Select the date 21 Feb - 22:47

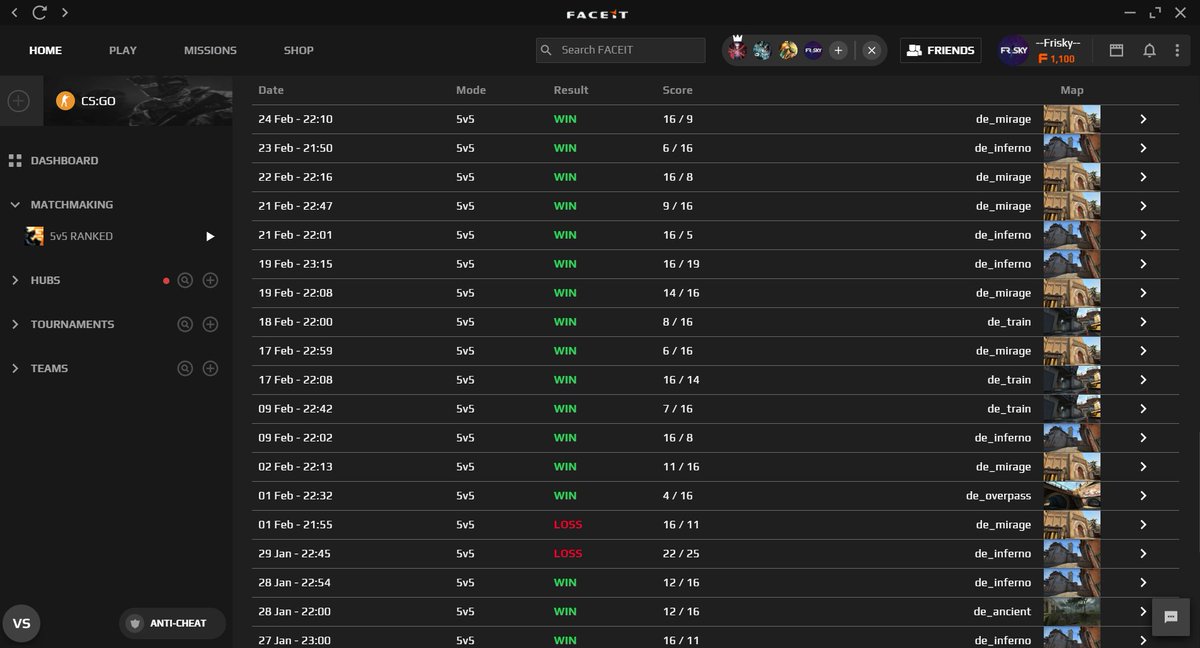(295, 206)
